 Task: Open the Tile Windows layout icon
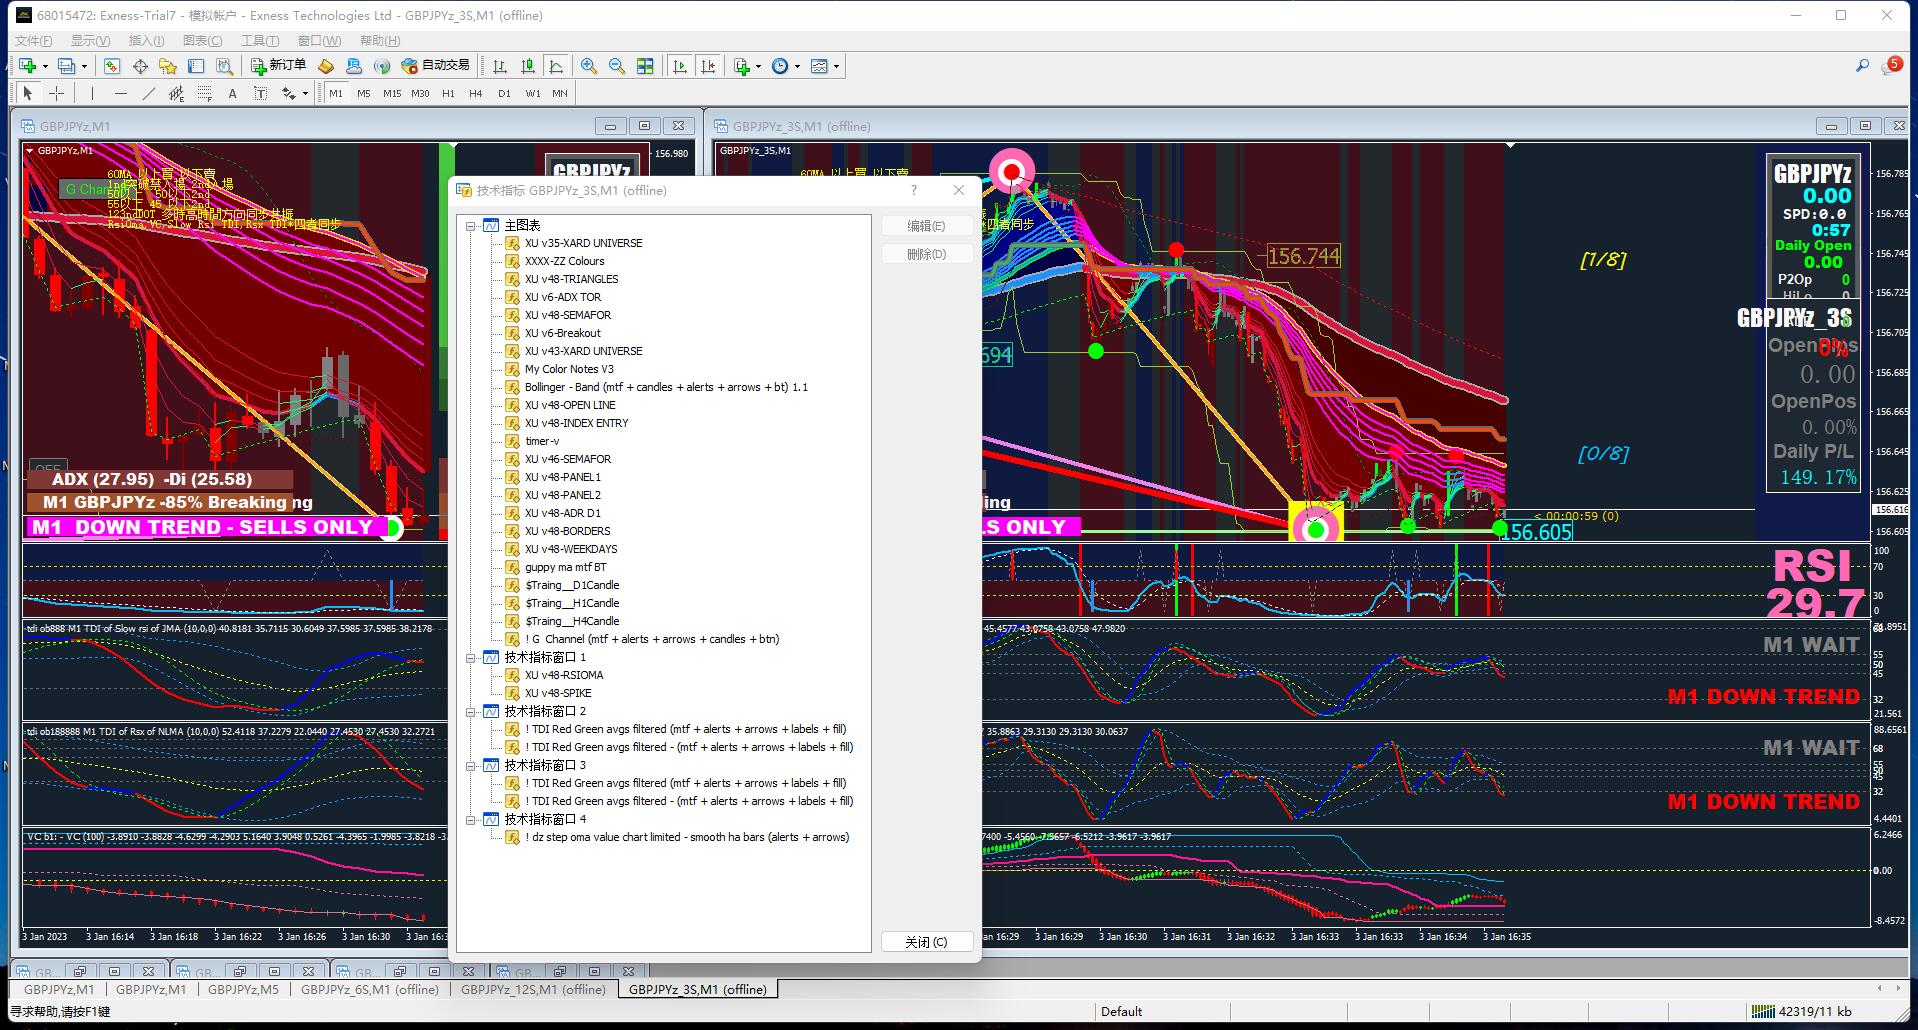pos(645,66)
